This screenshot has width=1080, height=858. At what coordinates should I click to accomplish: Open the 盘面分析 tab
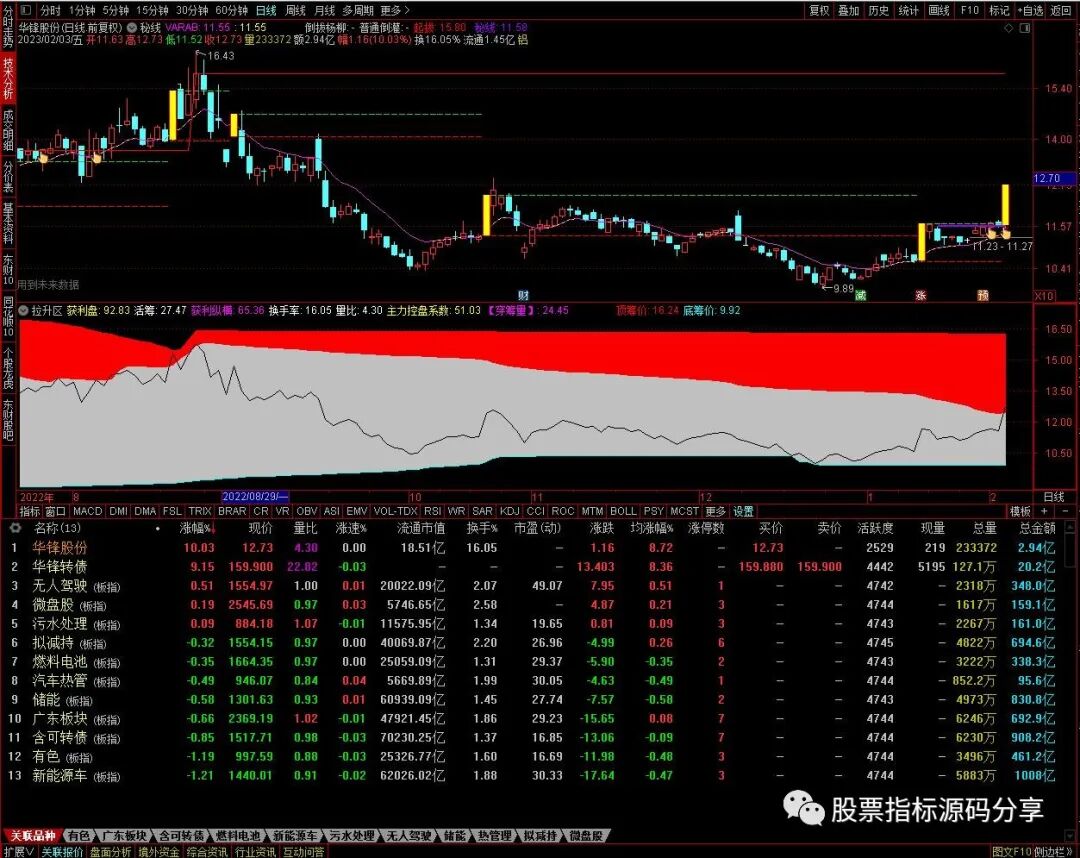[x=110, y=852]
